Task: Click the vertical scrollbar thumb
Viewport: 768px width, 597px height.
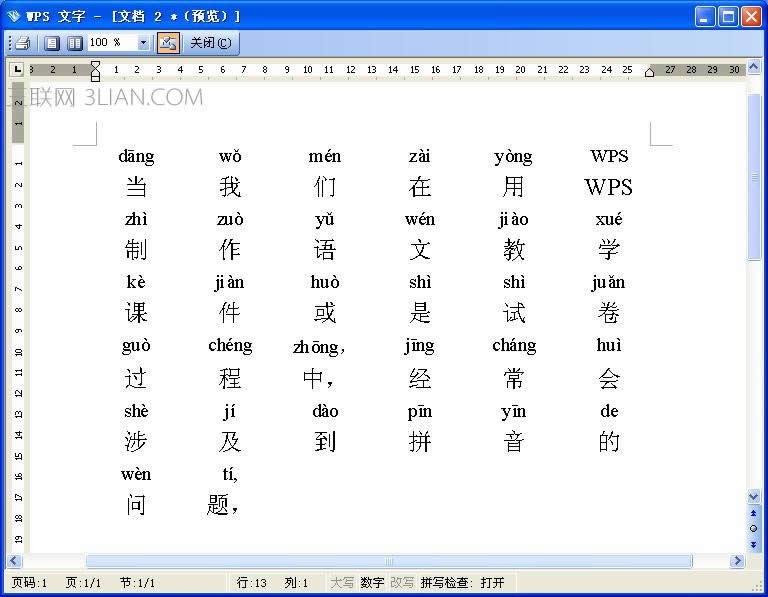Action: [x=754, y=176]
